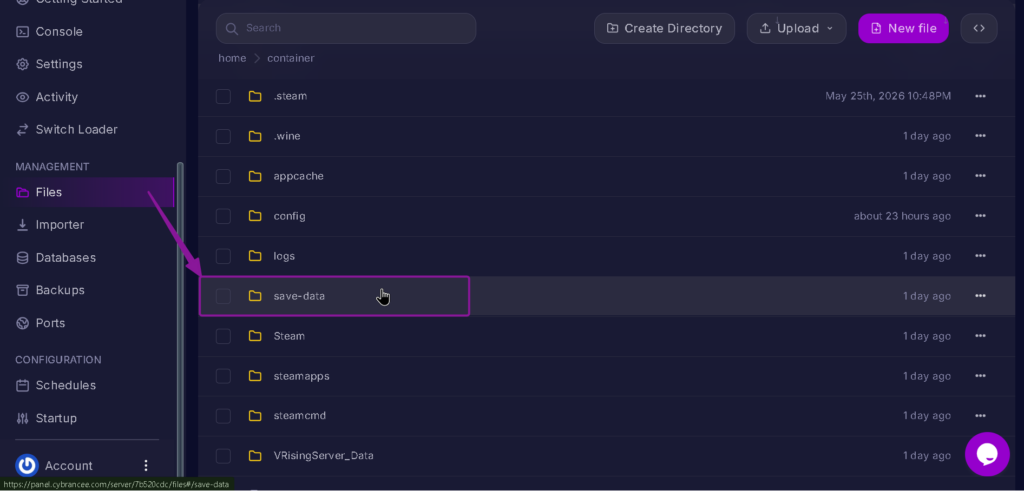
Task: Open the Ports page
Action: [x=40, y=323]
